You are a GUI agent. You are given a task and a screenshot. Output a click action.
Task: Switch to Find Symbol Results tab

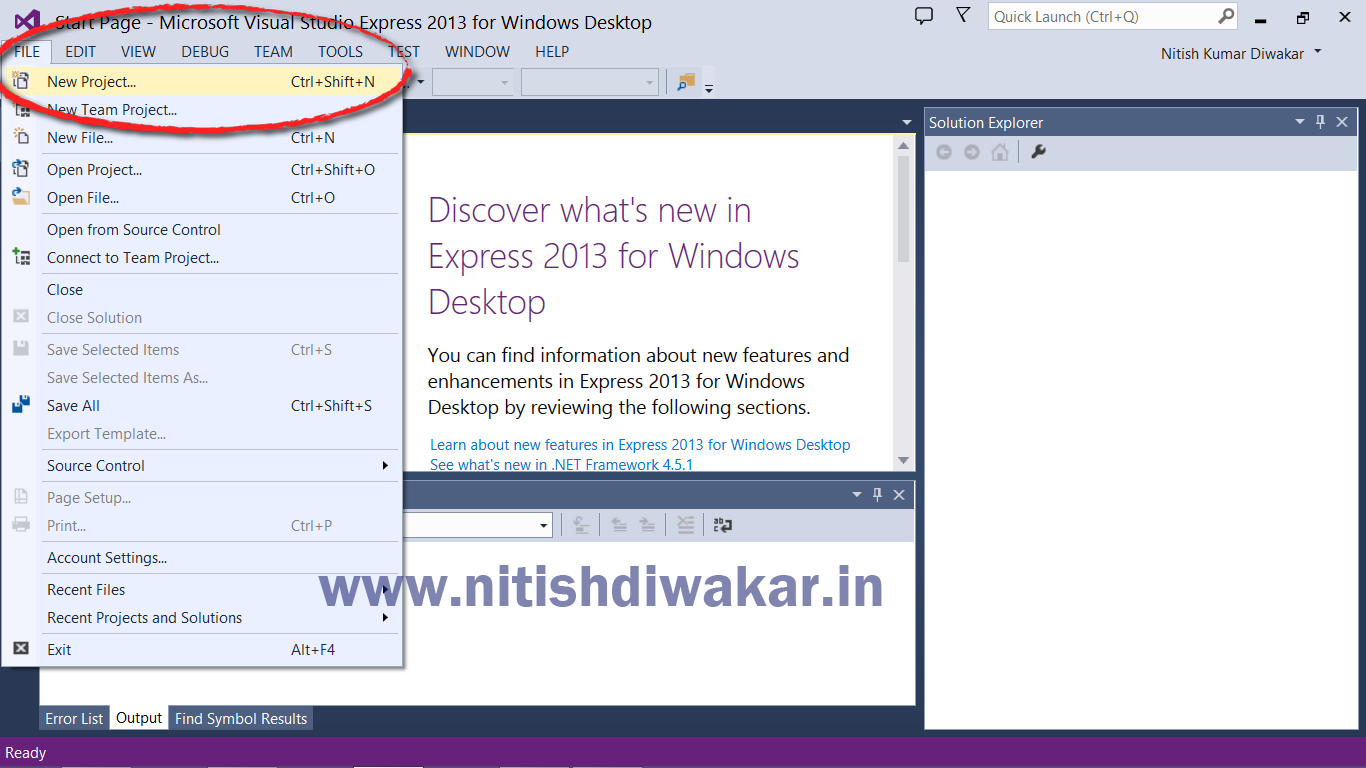click(241, 718)
